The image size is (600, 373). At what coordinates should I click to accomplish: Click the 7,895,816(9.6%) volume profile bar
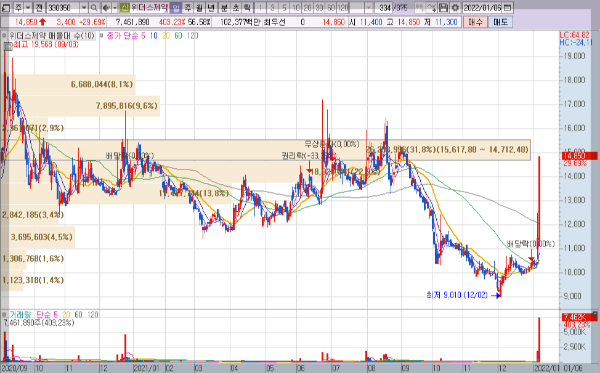80,106
